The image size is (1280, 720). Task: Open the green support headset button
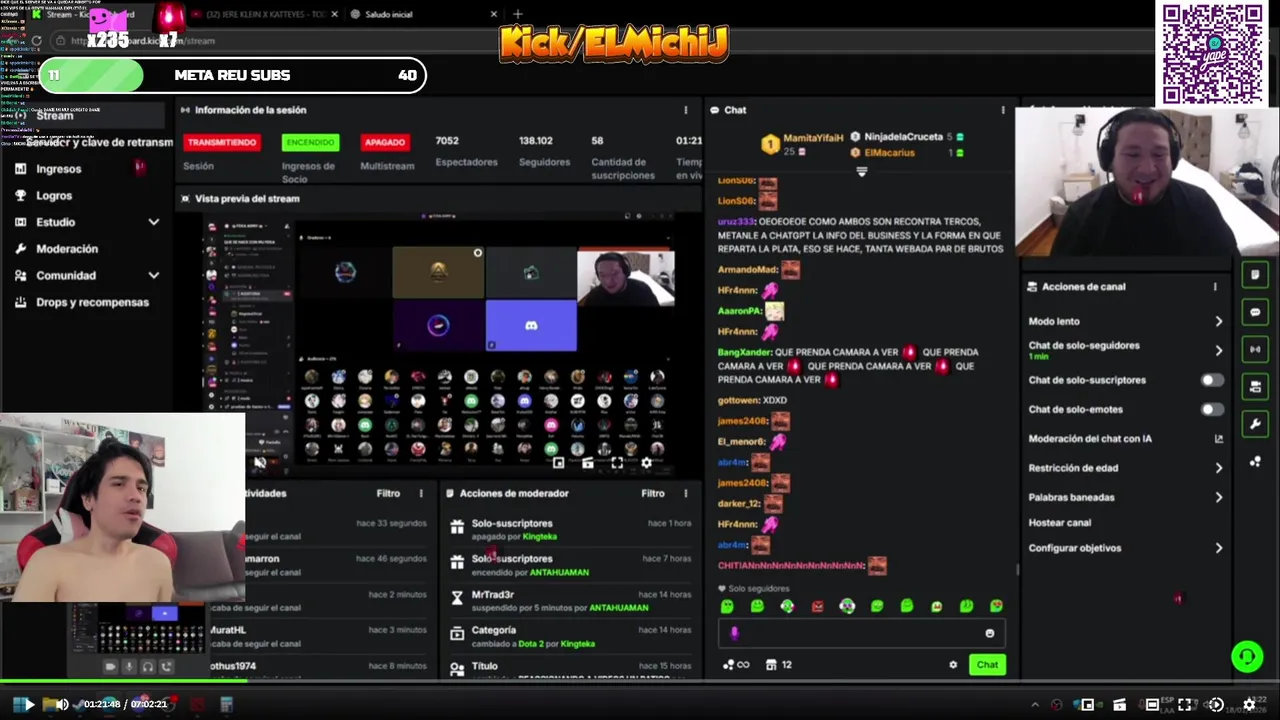coord(1247,657)
